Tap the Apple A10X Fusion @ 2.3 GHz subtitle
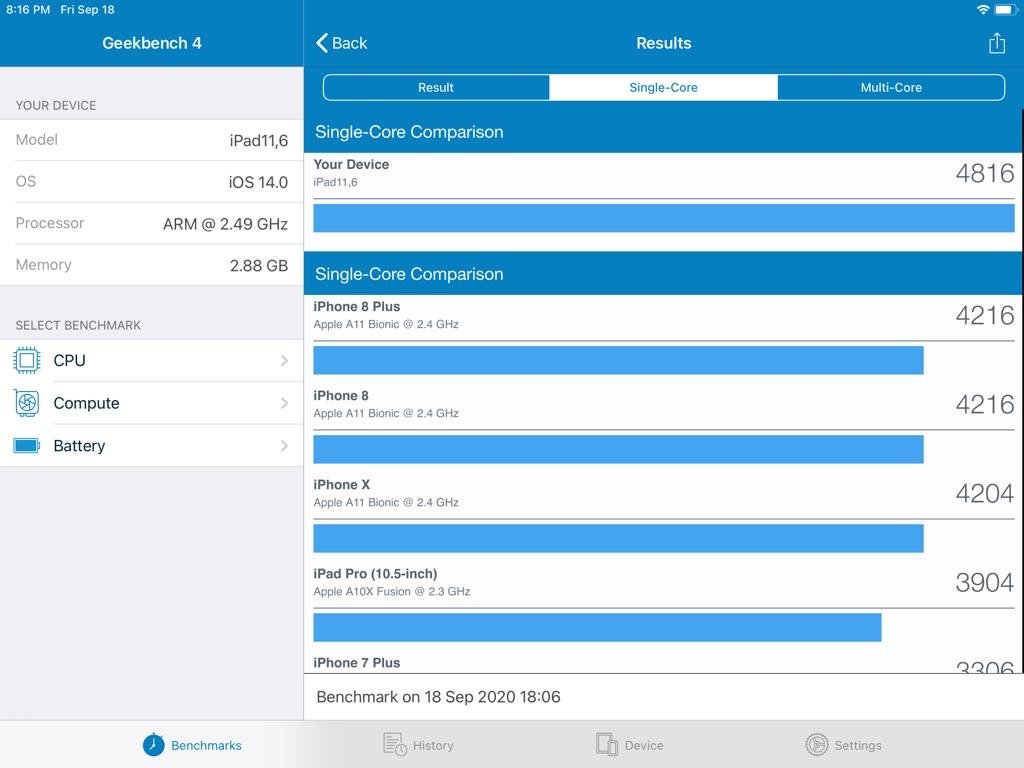The width and height of the screenshot is (1024, 768). click(392, 592)
